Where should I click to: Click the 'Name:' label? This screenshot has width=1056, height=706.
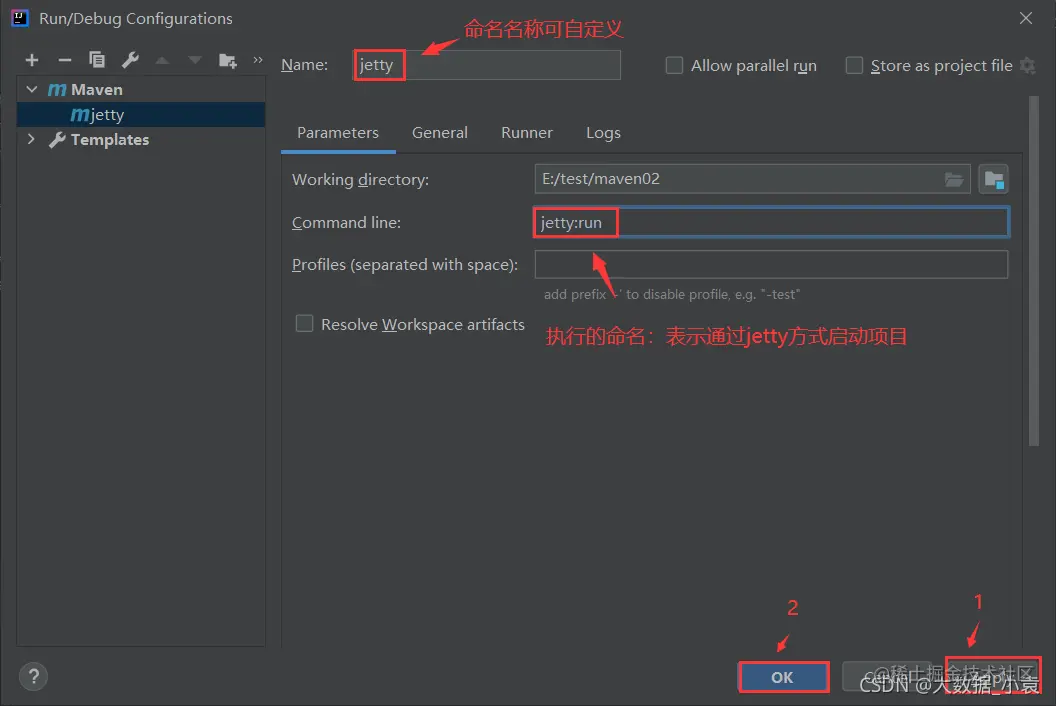304,65
